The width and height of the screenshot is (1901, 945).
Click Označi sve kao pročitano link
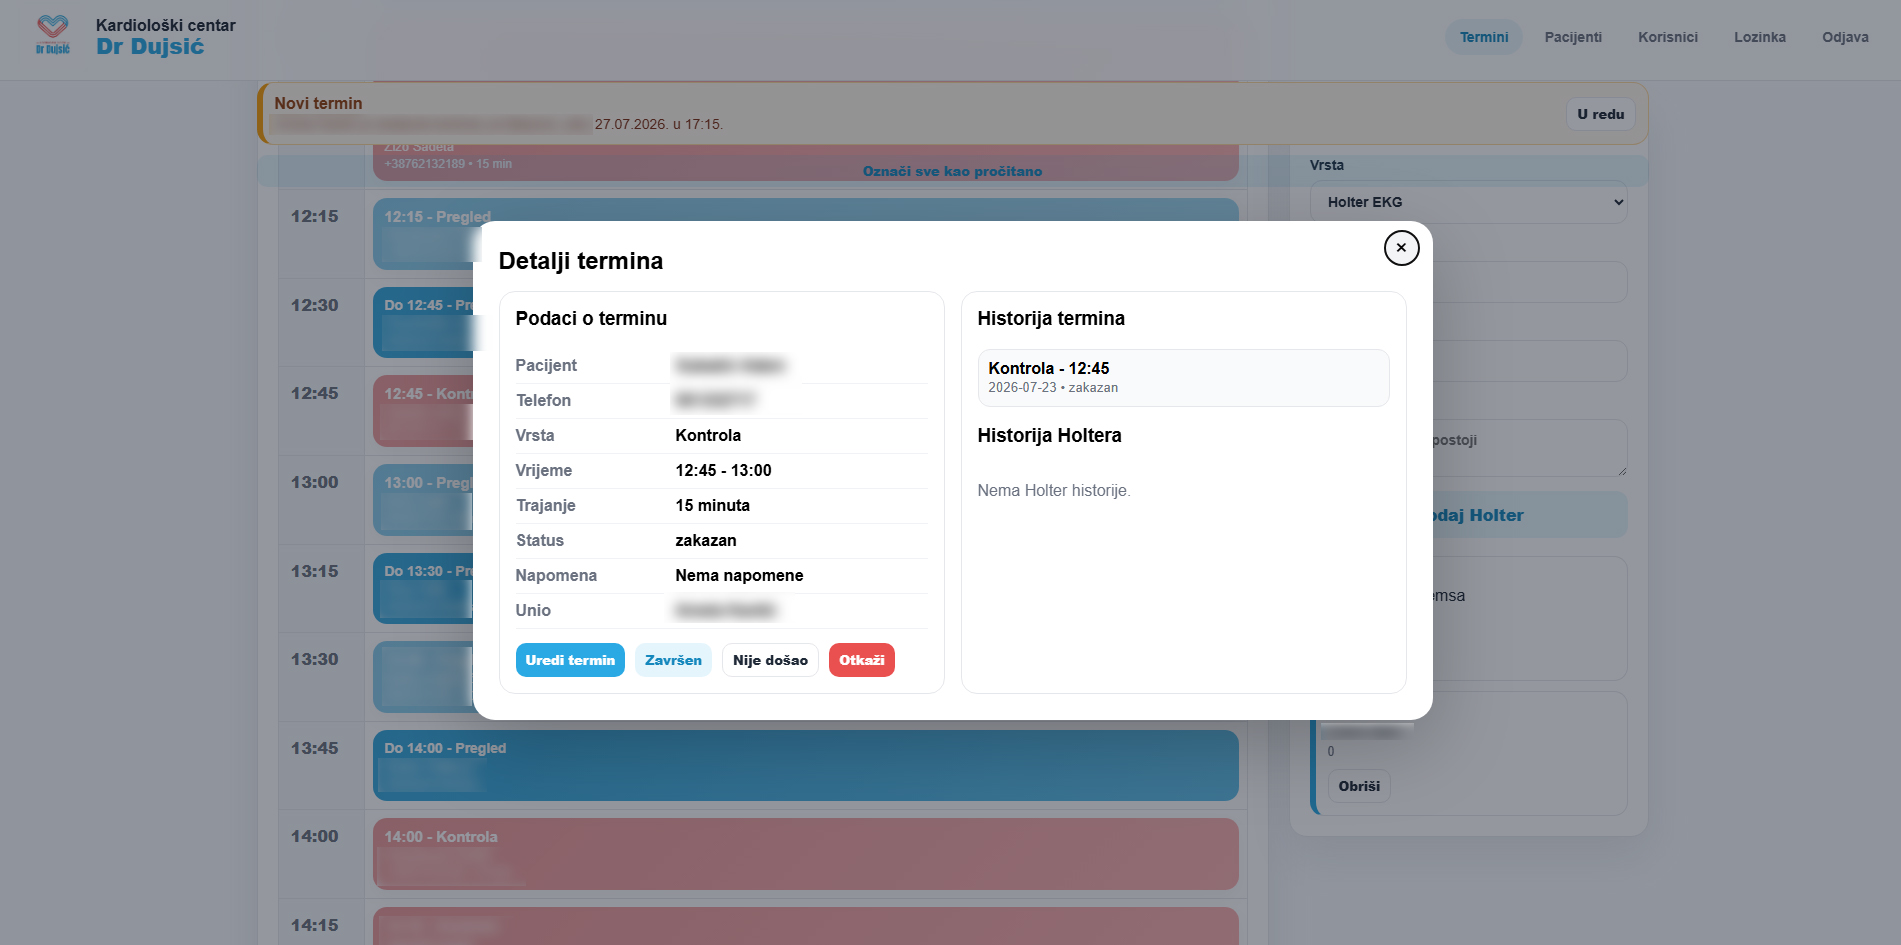point(952,171)
